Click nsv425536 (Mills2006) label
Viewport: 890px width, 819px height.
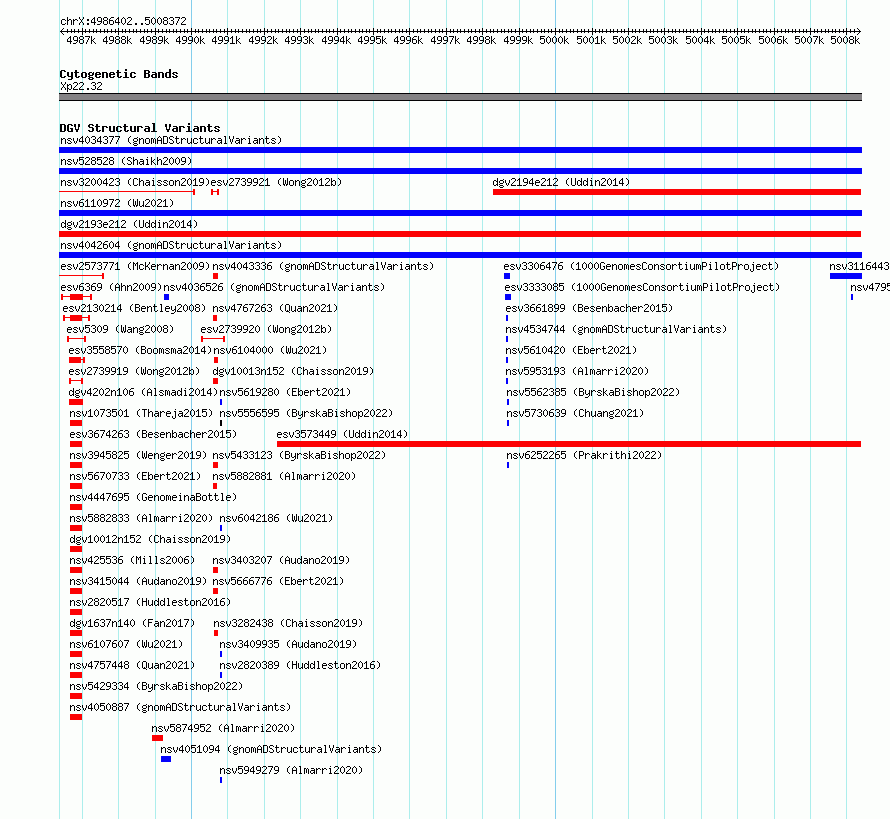[132, 560]
